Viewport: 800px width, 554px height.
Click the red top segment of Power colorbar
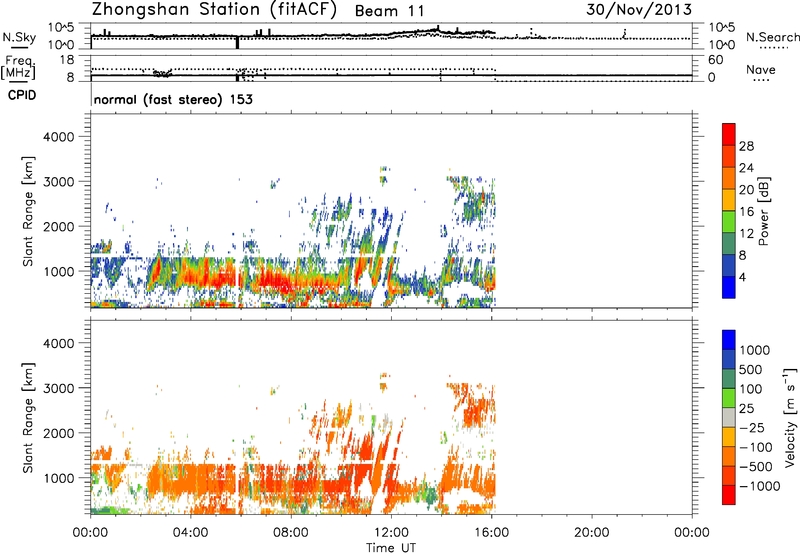(x=729, y=134)
